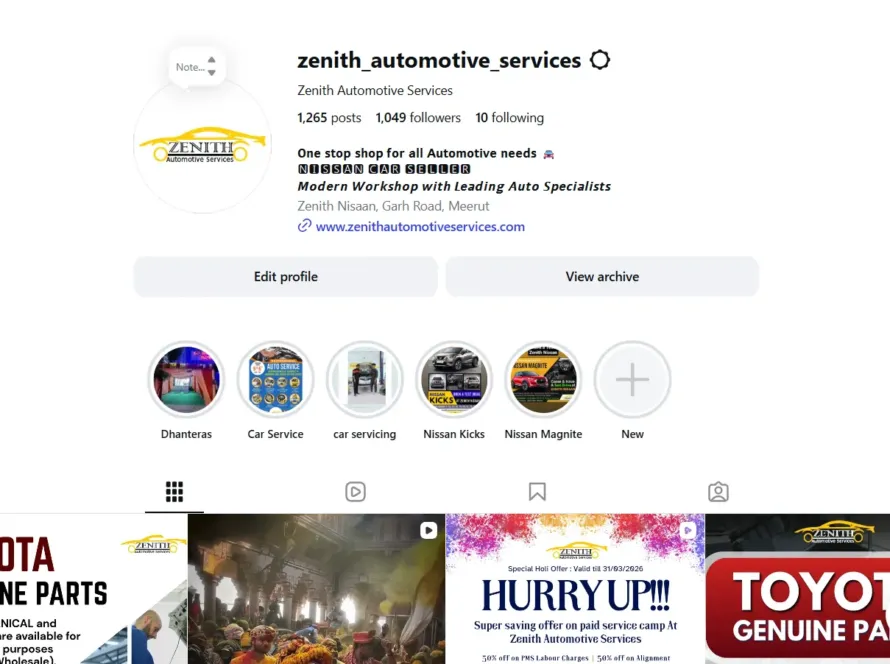Image resolution: width=890 pixels, height=664 pixels.
Task: Open the Tagged photos tab icon
Action: click(718, 492)
